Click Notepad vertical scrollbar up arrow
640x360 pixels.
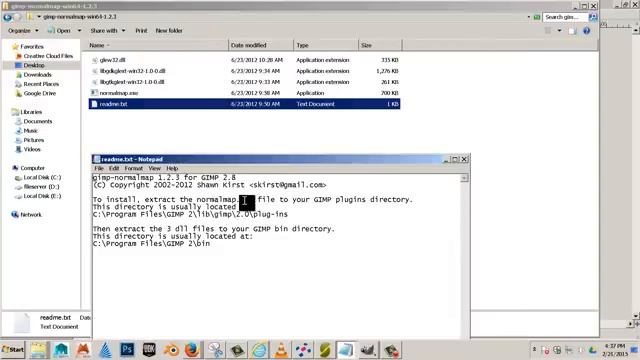point(464,178)
